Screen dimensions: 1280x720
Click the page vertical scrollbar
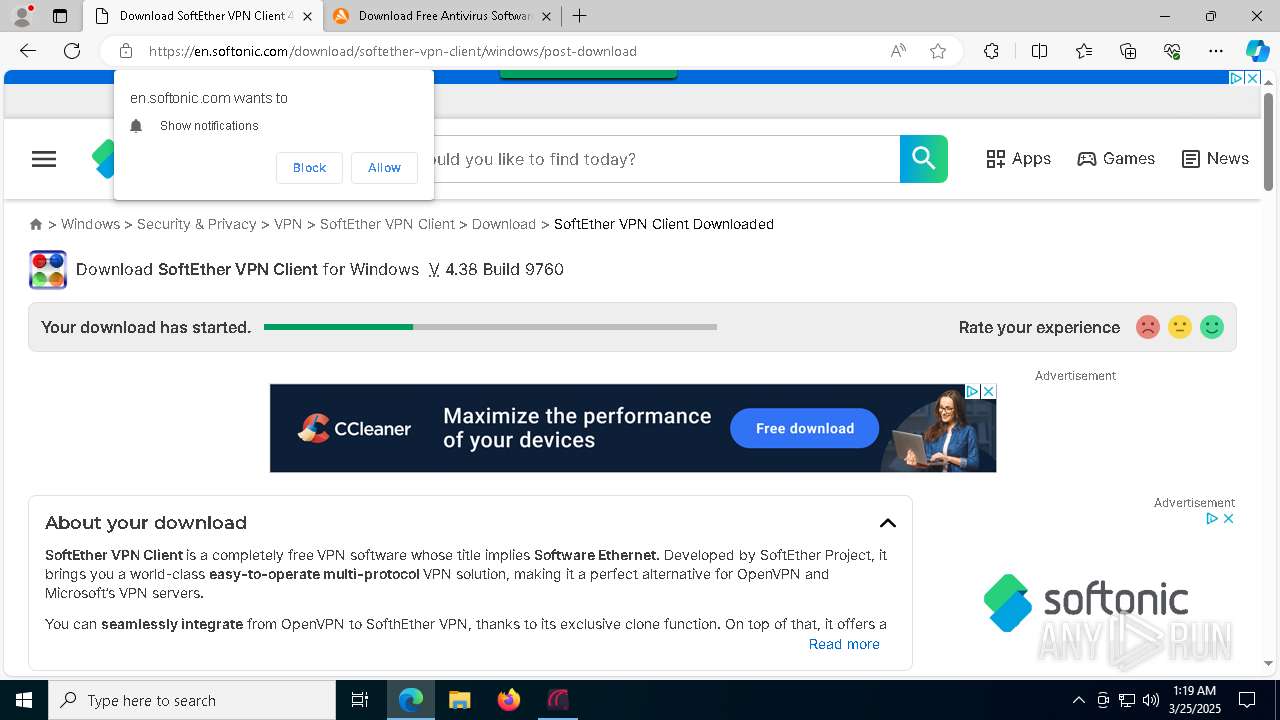pyautogui.click(x=1269, y=141)
